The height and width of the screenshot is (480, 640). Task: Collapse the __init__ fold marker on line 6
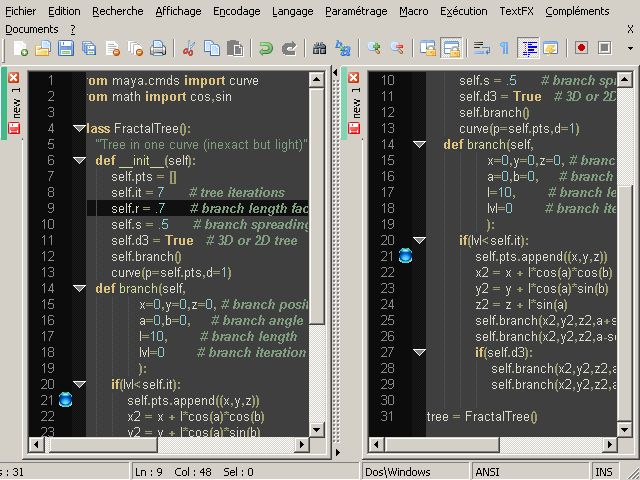point(80,161)
